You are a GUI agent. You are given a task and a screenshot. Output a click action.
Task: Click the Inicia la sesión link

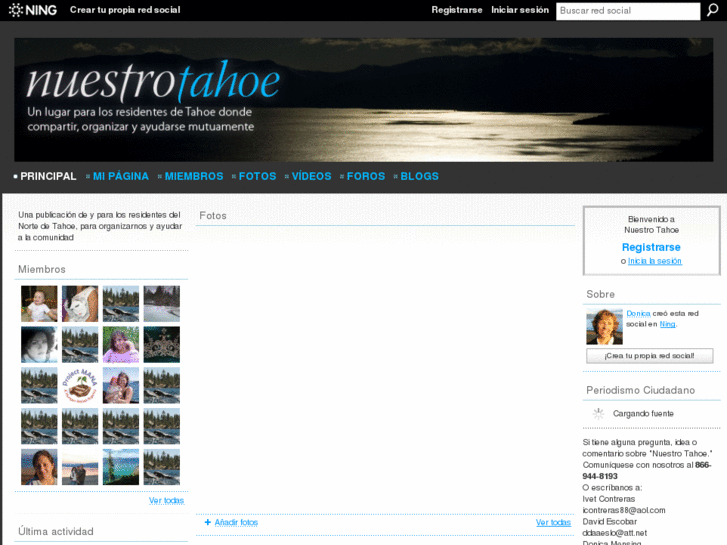655,261
